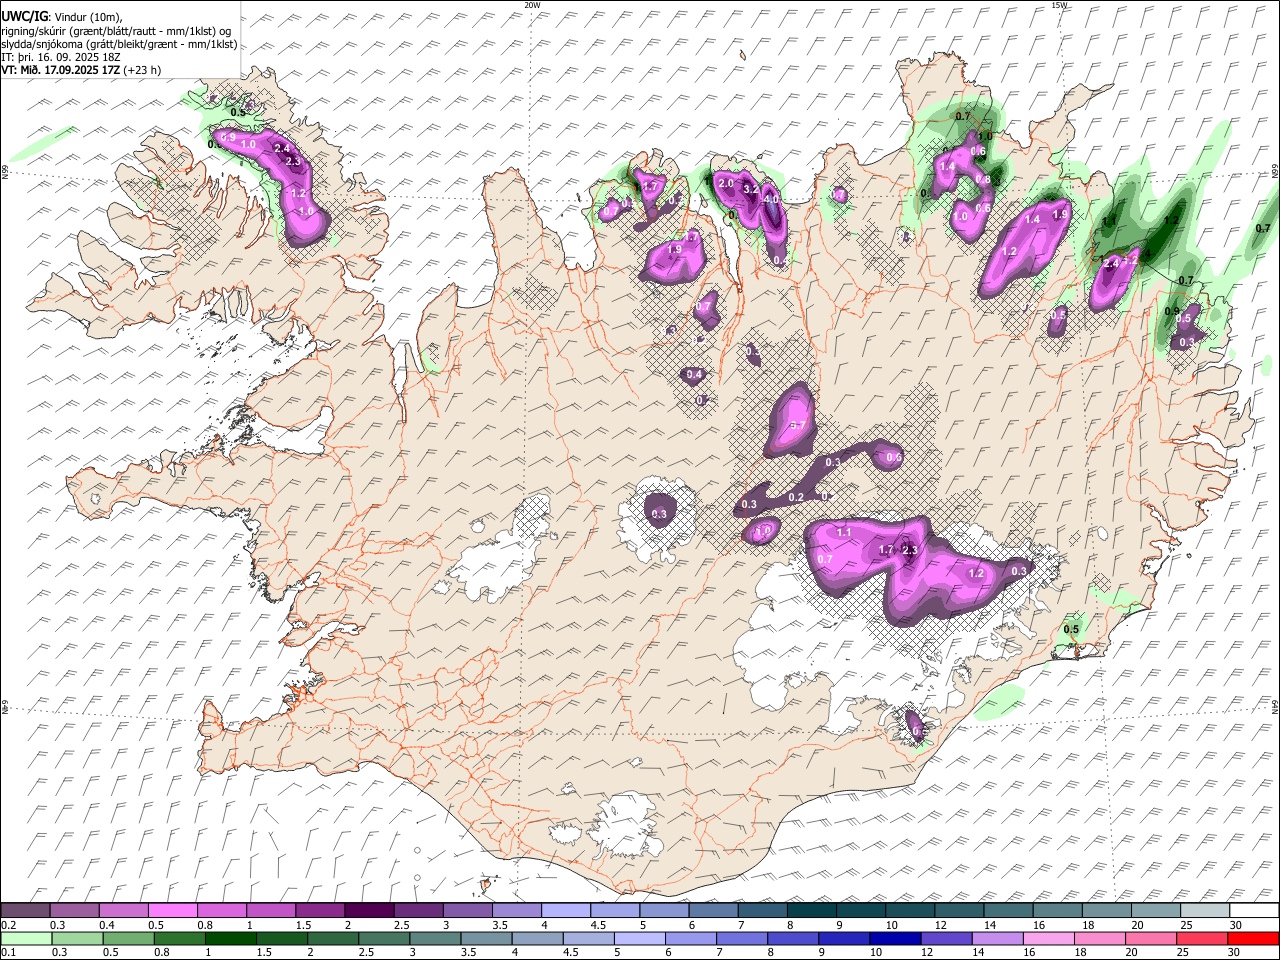Click the 0.1 label in rain legend
Screen dimensions: 1280x960
[x=8, y=953]
